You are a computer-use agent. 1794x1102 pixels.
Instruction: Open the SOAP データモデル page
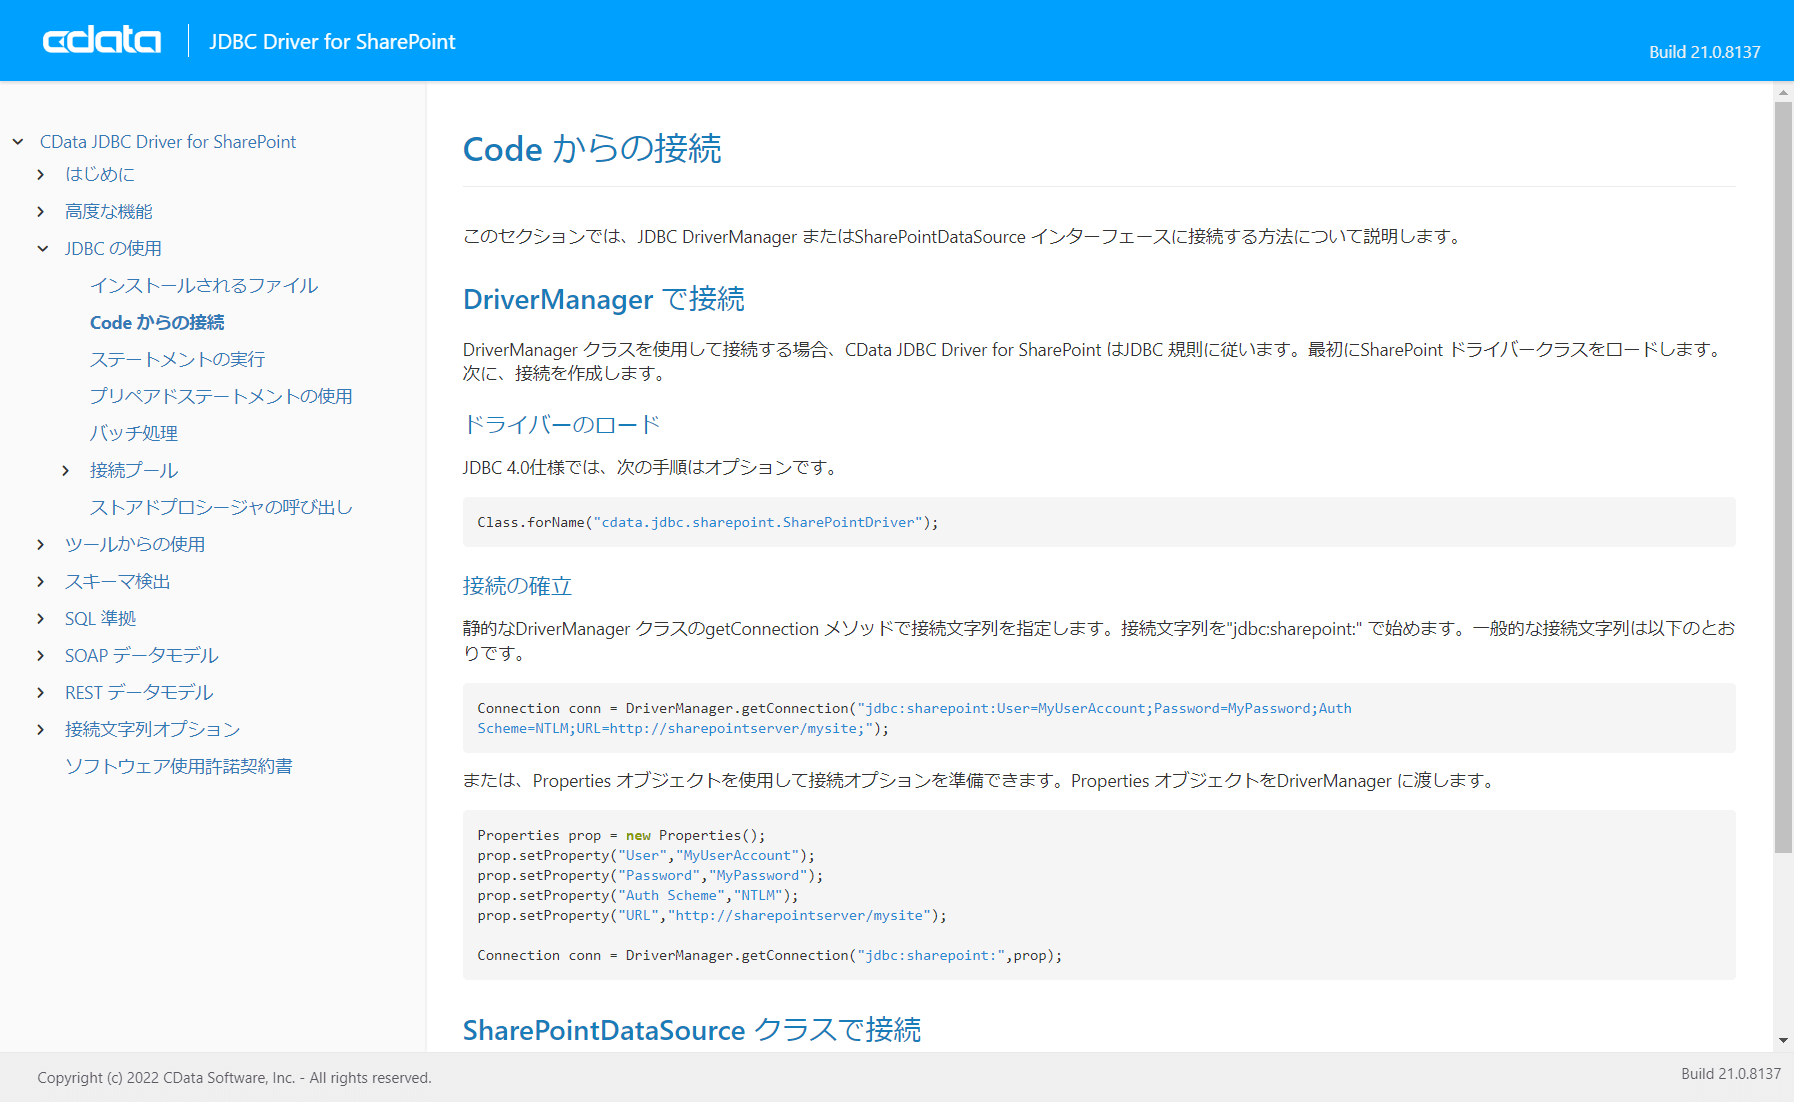coord(140,655)
